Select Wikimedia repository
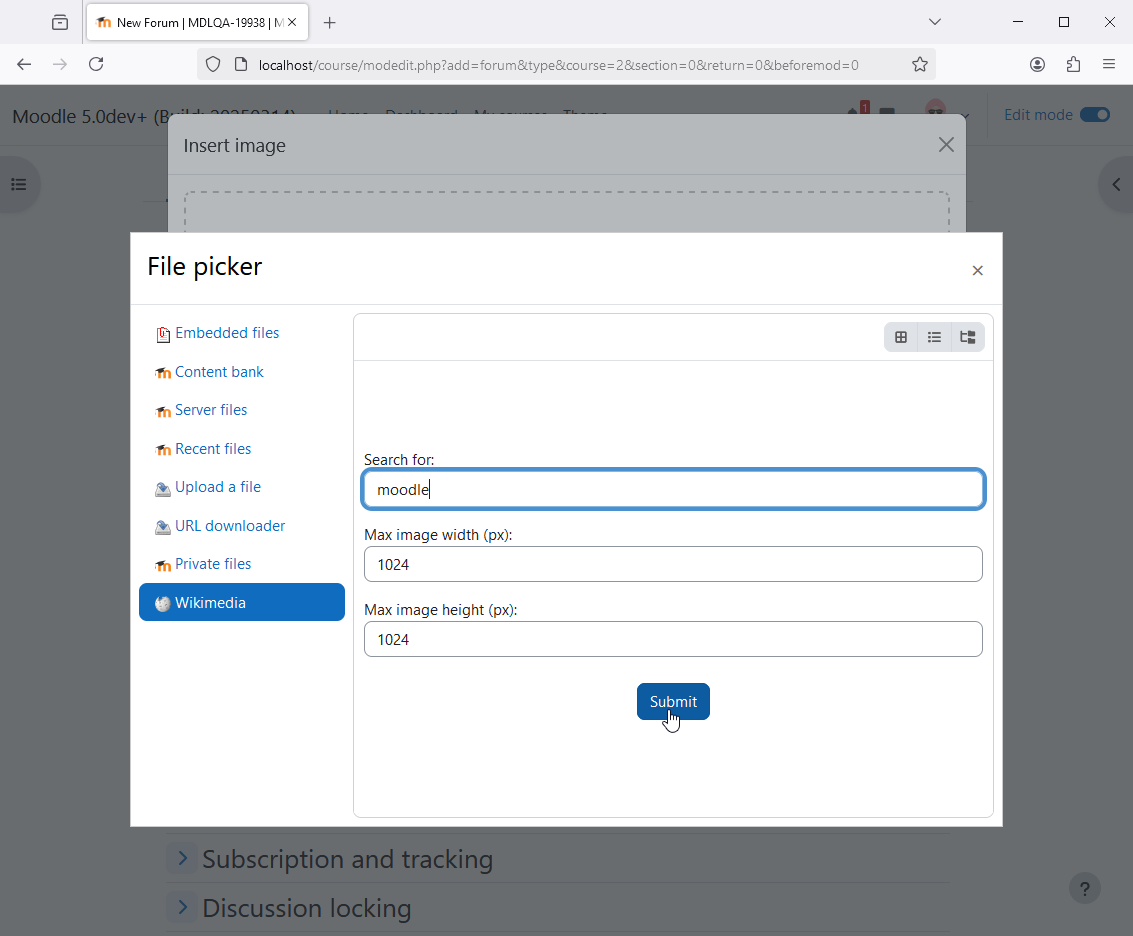 (x=241, y=602)
